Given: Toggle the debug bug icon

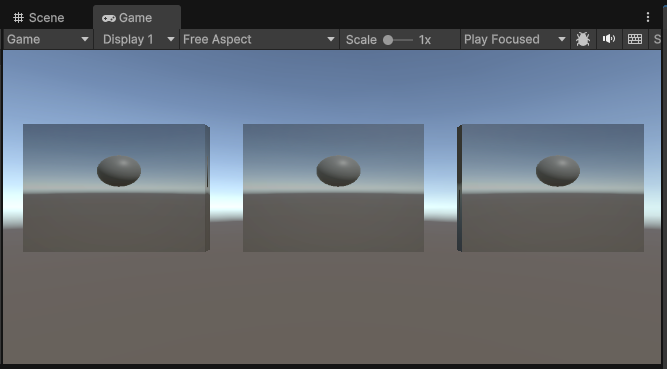Looking at the screenshot, I should pyautogui.click(x=583, y=40).
